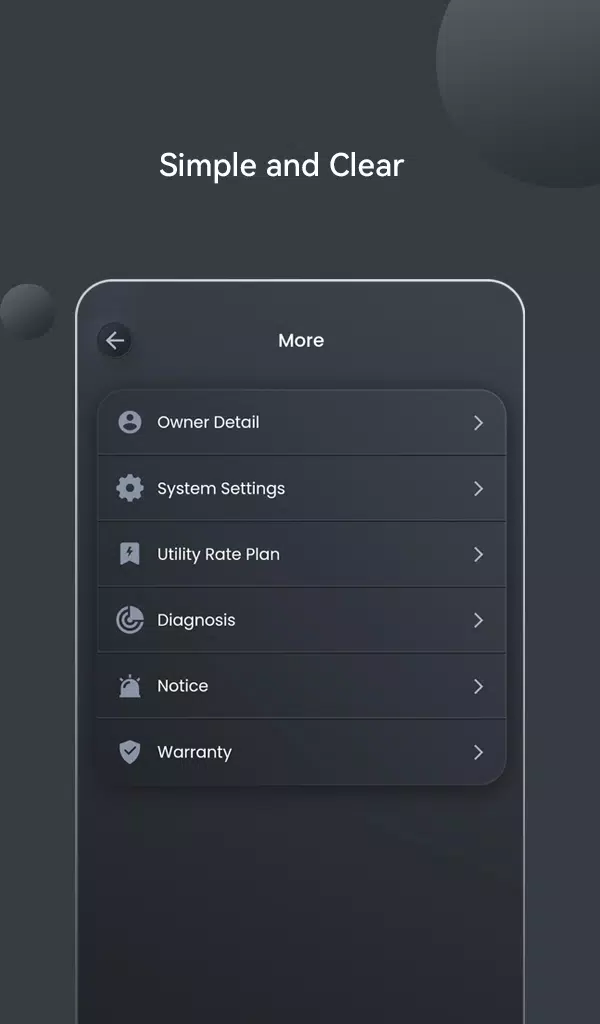Click the System Settings gear icon
600x1024 pixels.
tap(130, 488)
